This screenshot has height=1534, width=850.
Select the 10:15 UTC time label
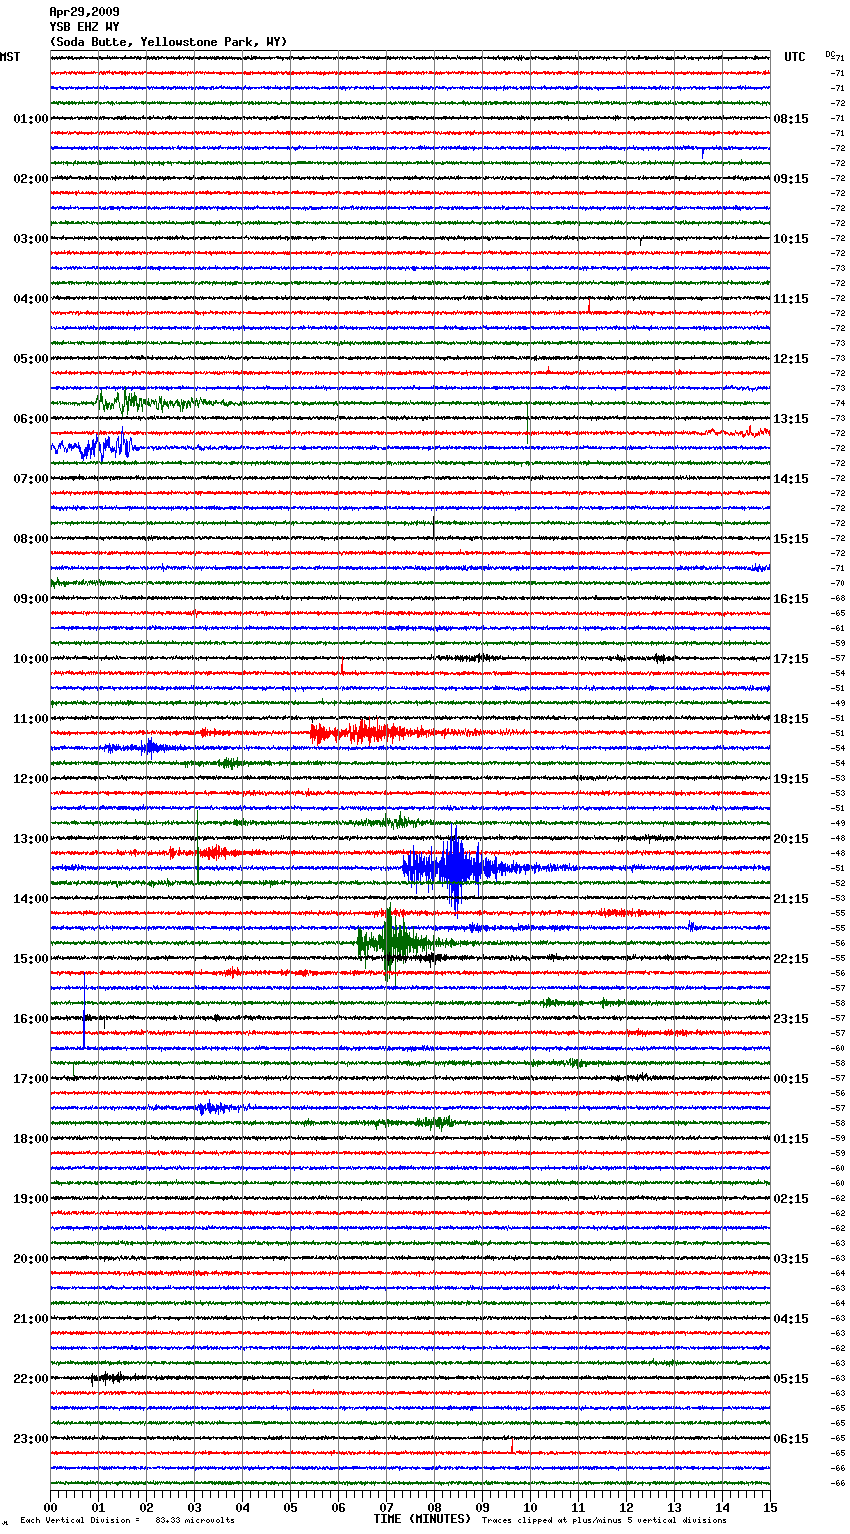tap(791, 239)
